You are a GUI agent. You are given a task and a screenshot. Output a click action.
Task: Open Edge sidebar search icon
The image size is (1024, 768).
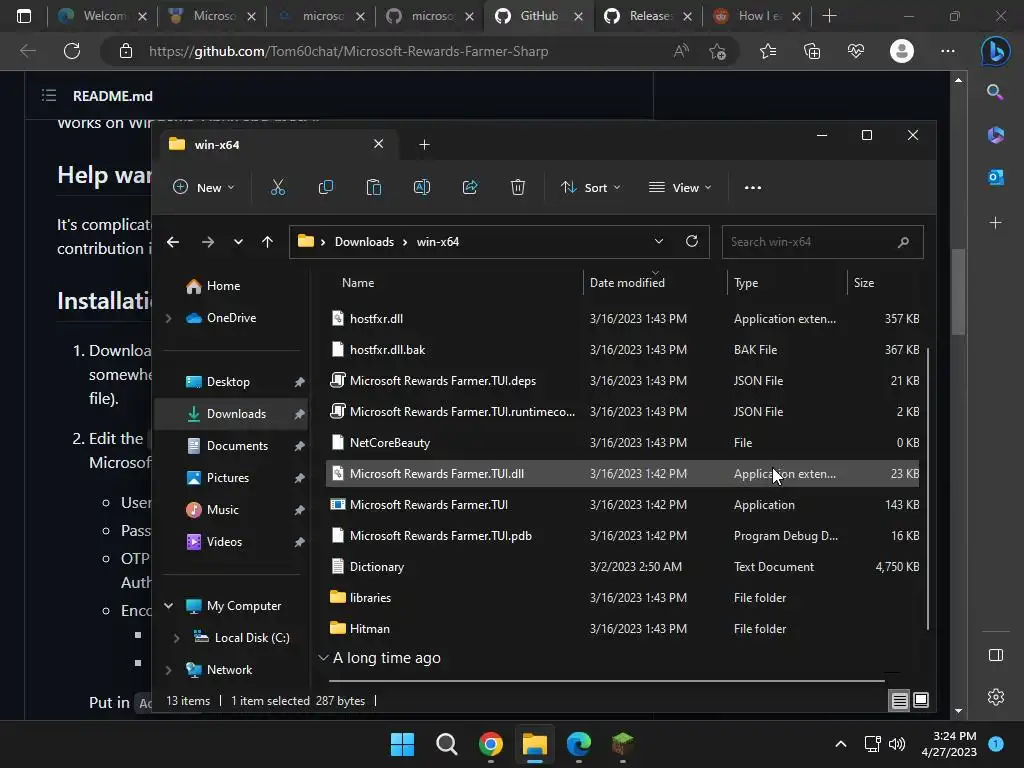click(x=995, y=92)
